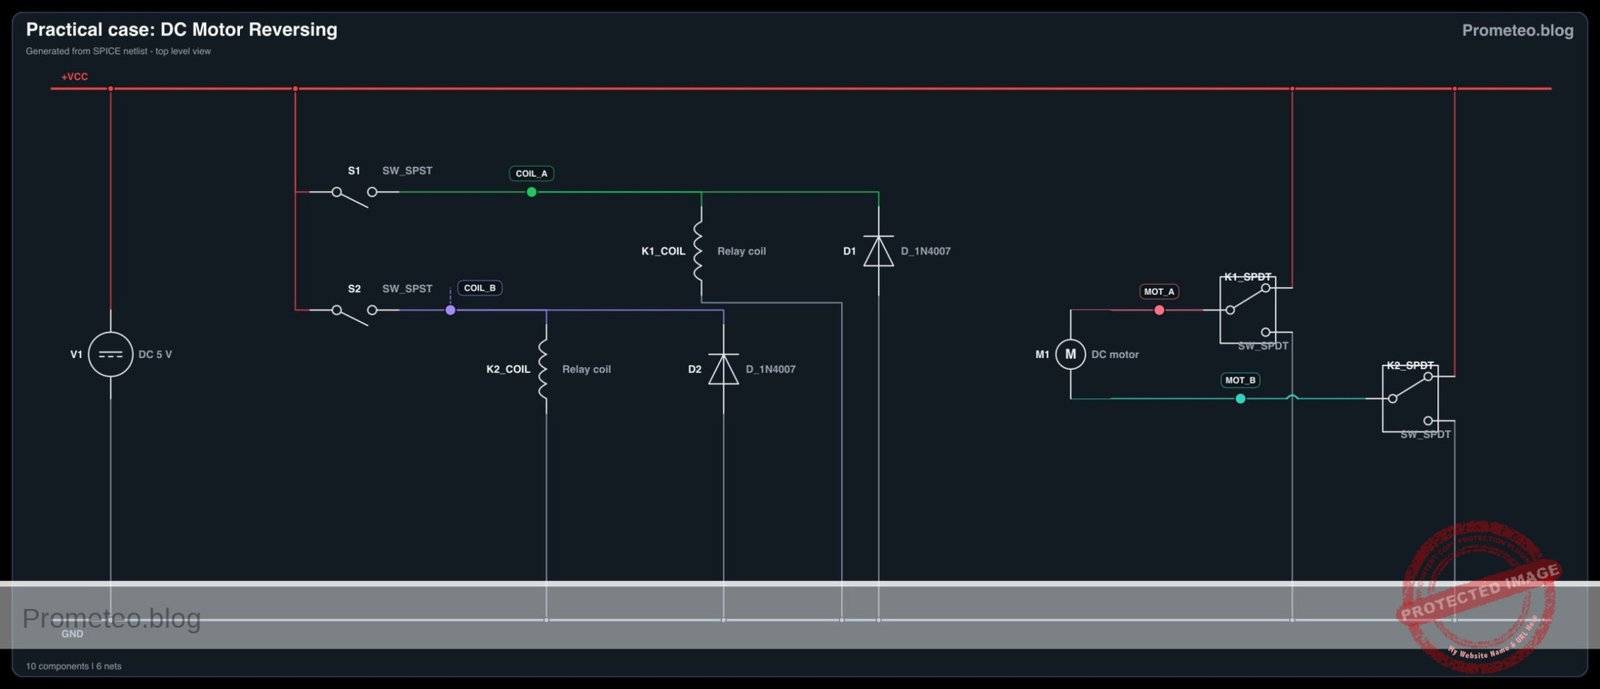Click the K1_COIL reference designator text
1600x689 pixels.
tap(663, 251)
